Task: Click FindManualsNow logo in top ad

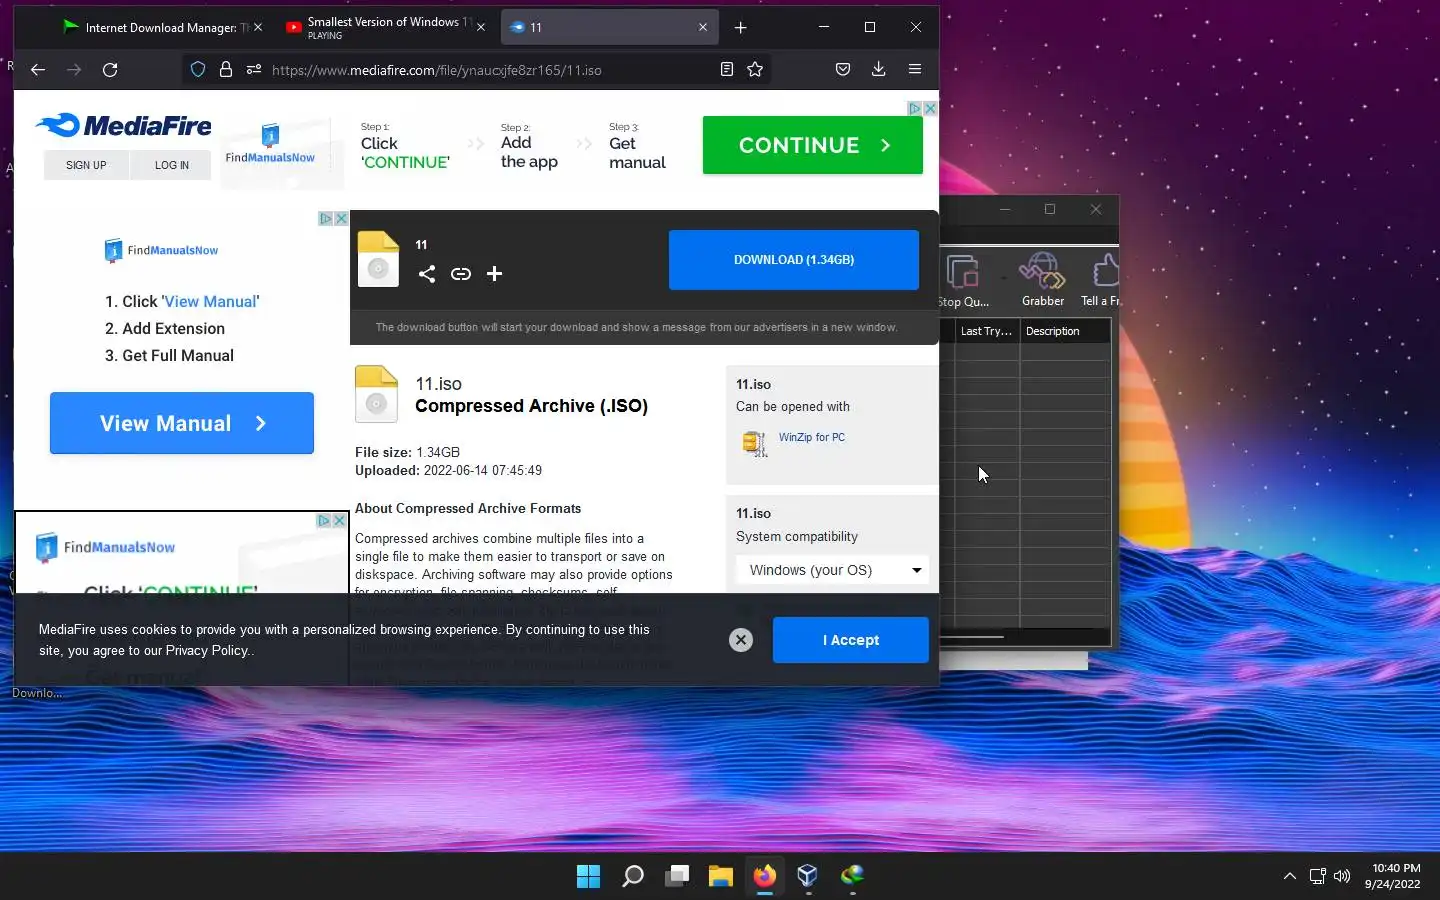Action: point(270,144)
